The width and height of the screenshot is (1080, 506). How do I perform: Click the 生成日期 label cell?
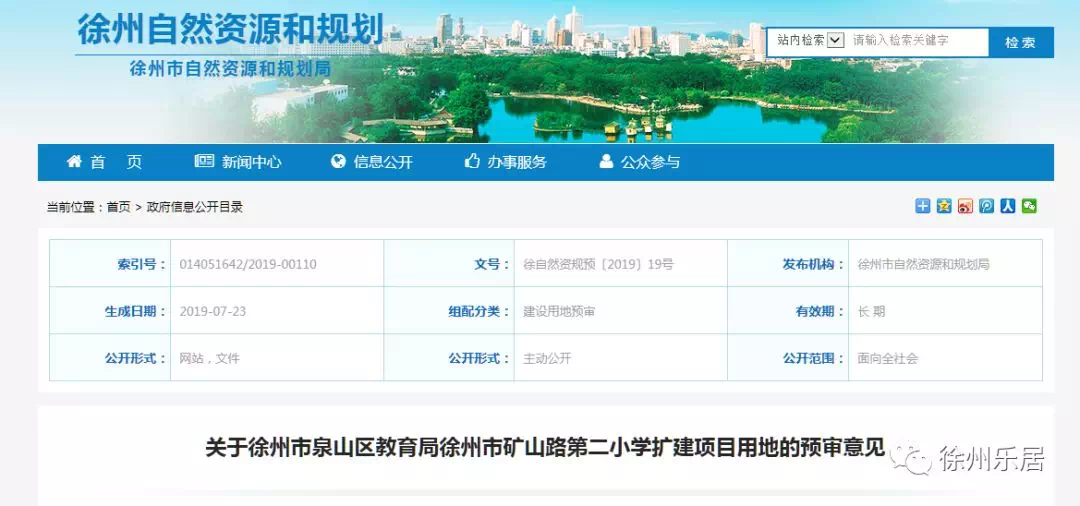[x=110, y=311]
